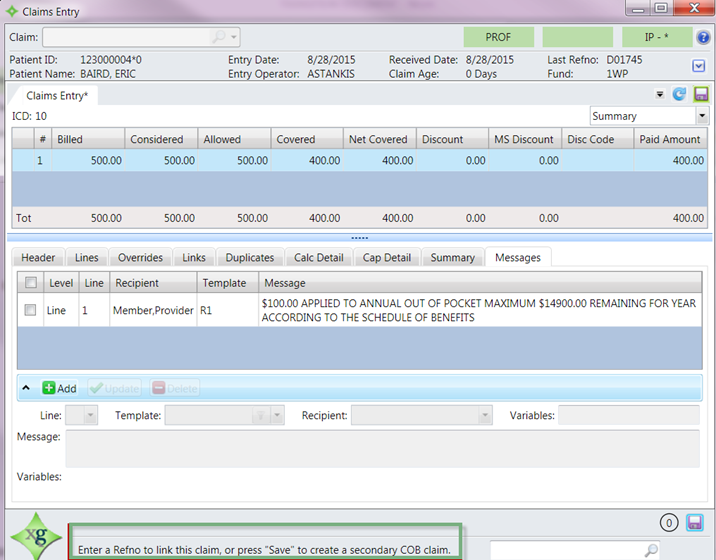716x560 pixels.
Task: Click the refresh icon beside Claims Entry tab
Action: click(x=679, y=95)
